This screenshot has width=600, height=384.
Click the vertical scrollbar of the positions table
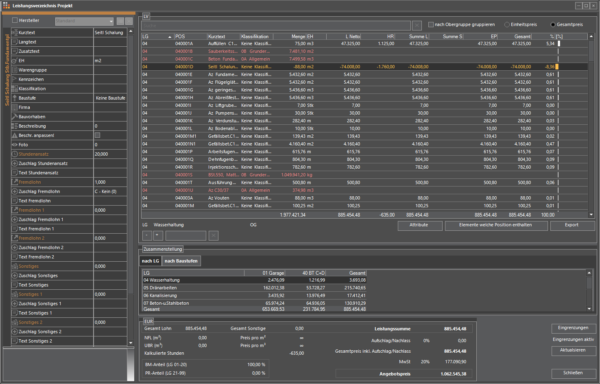(591, 125)
